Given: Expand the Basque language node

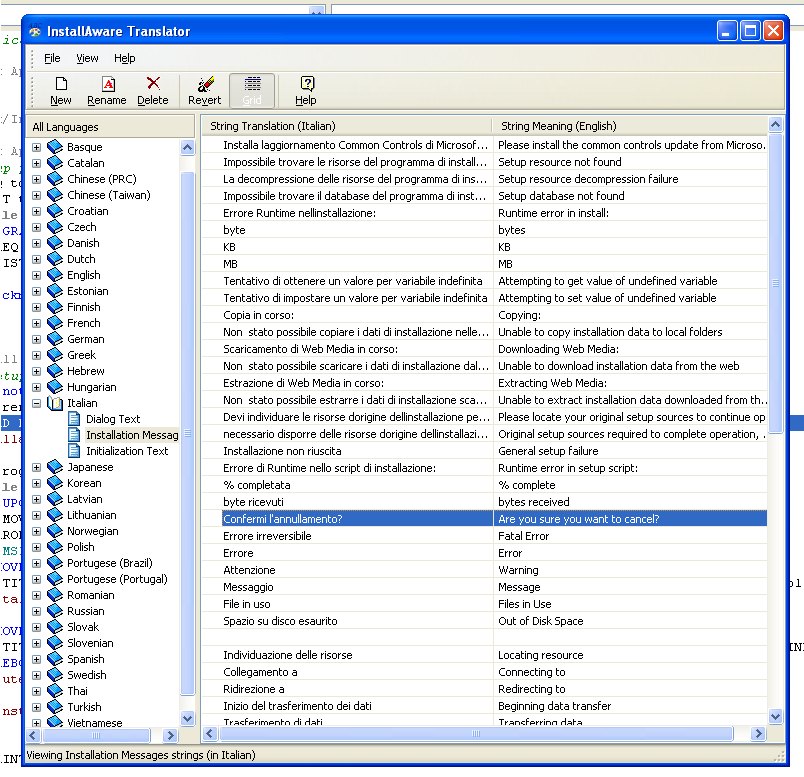Looking at the screenshot, I should coord(36,147).
